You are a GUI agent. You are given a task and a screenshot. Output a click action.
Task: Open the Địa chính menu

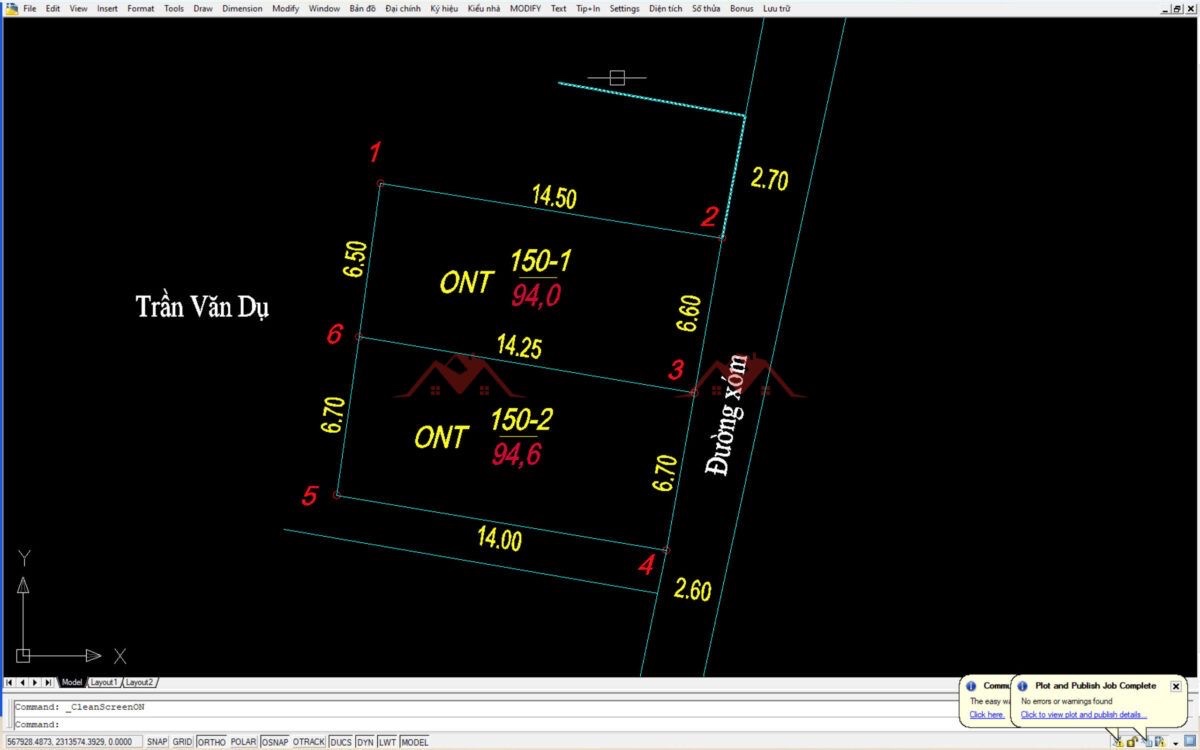click(403, 8)
